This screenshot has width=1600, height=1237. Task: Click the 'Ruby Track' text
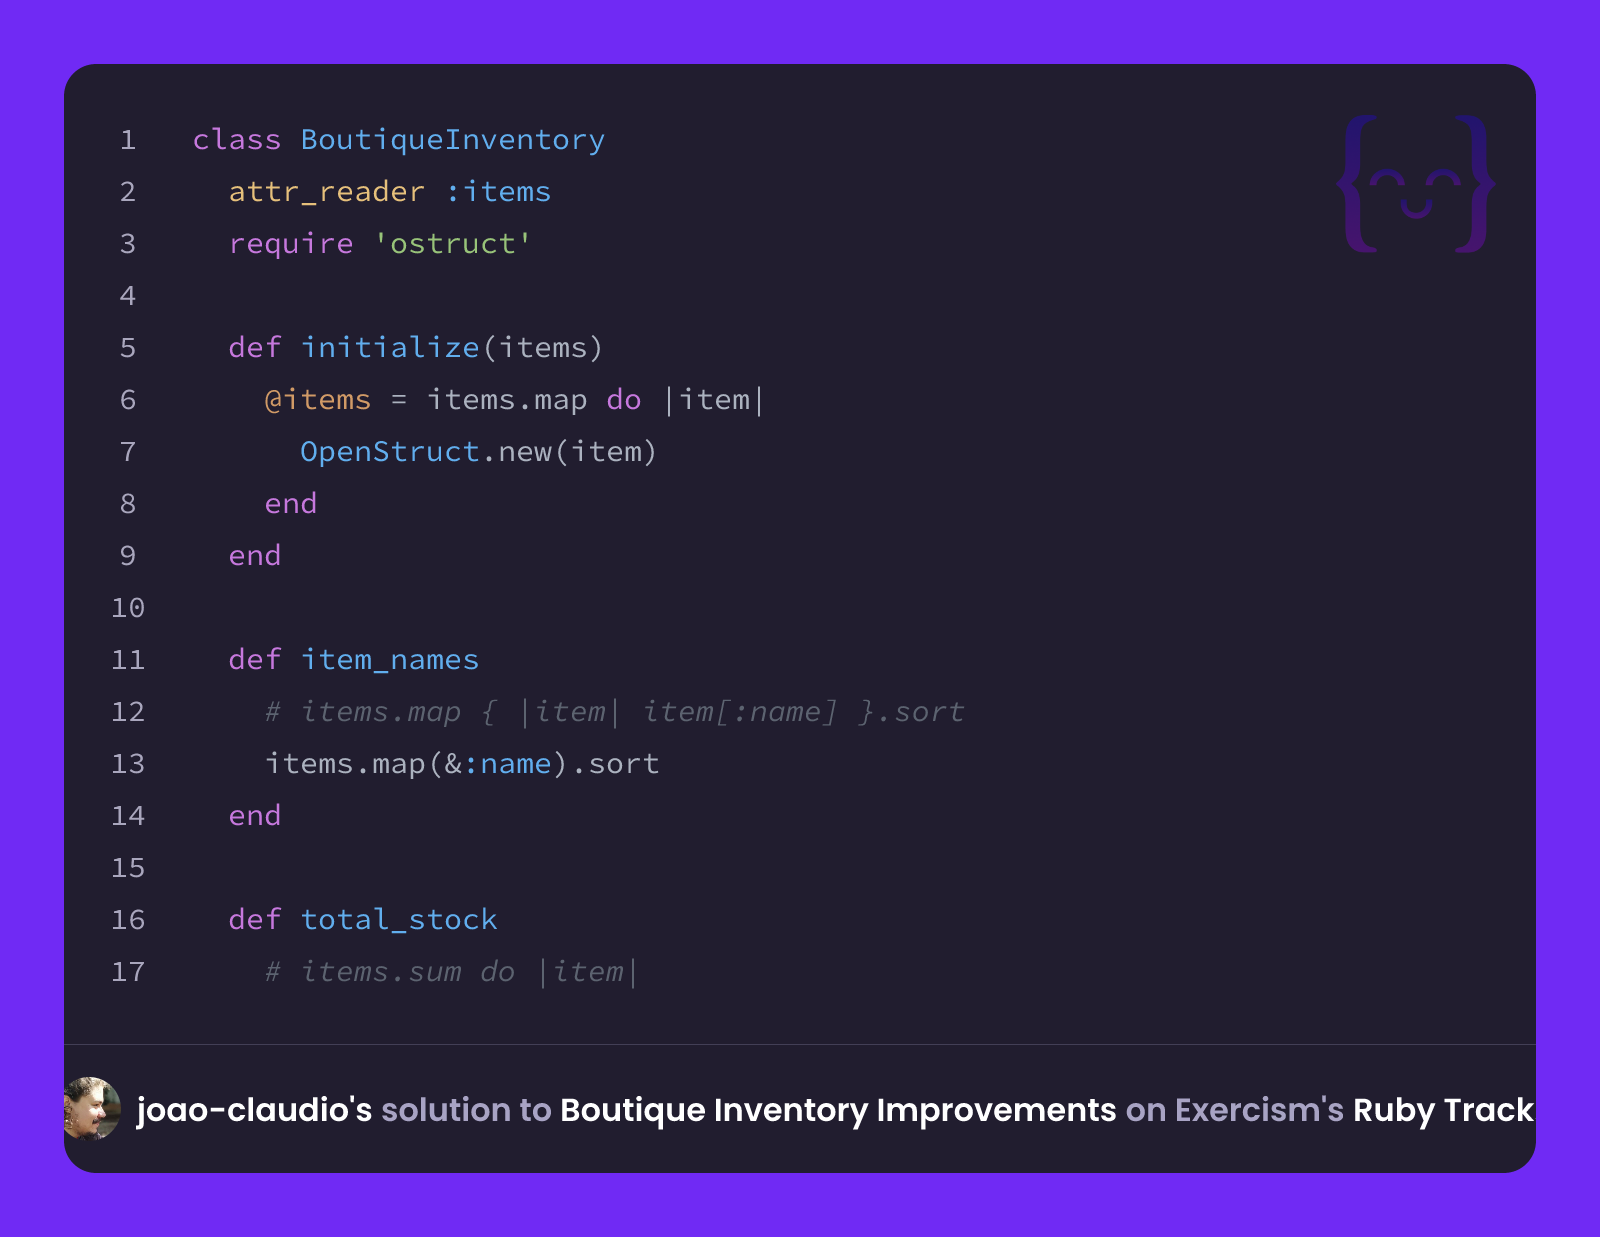1443,1110
